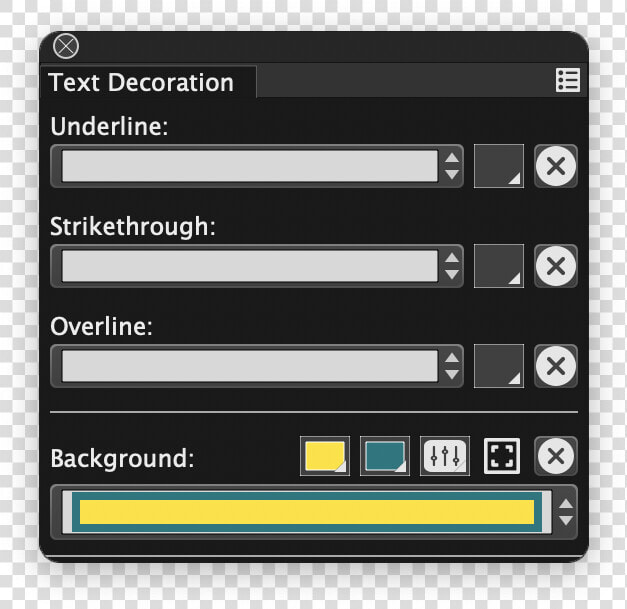Open the Background settings sliders icon
This screenshot has width=627, height=609.
(x=445, y=456)
